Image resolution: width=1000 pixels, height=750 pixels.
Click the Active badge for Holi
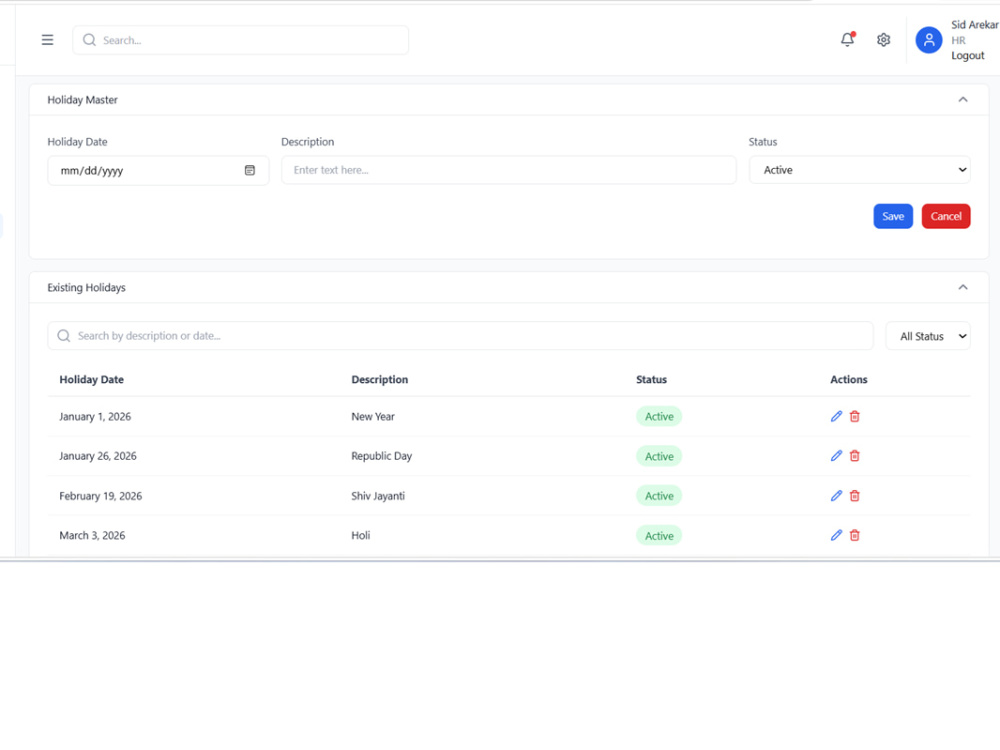click(x=659, y=536)
